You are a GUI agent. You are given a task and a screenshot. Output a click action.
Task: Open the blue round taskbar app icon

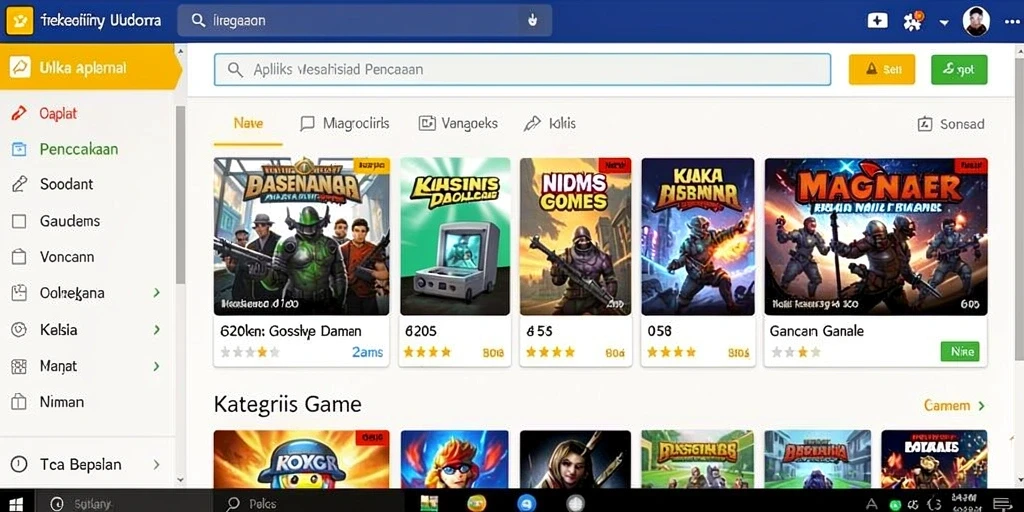pos(526,504)
